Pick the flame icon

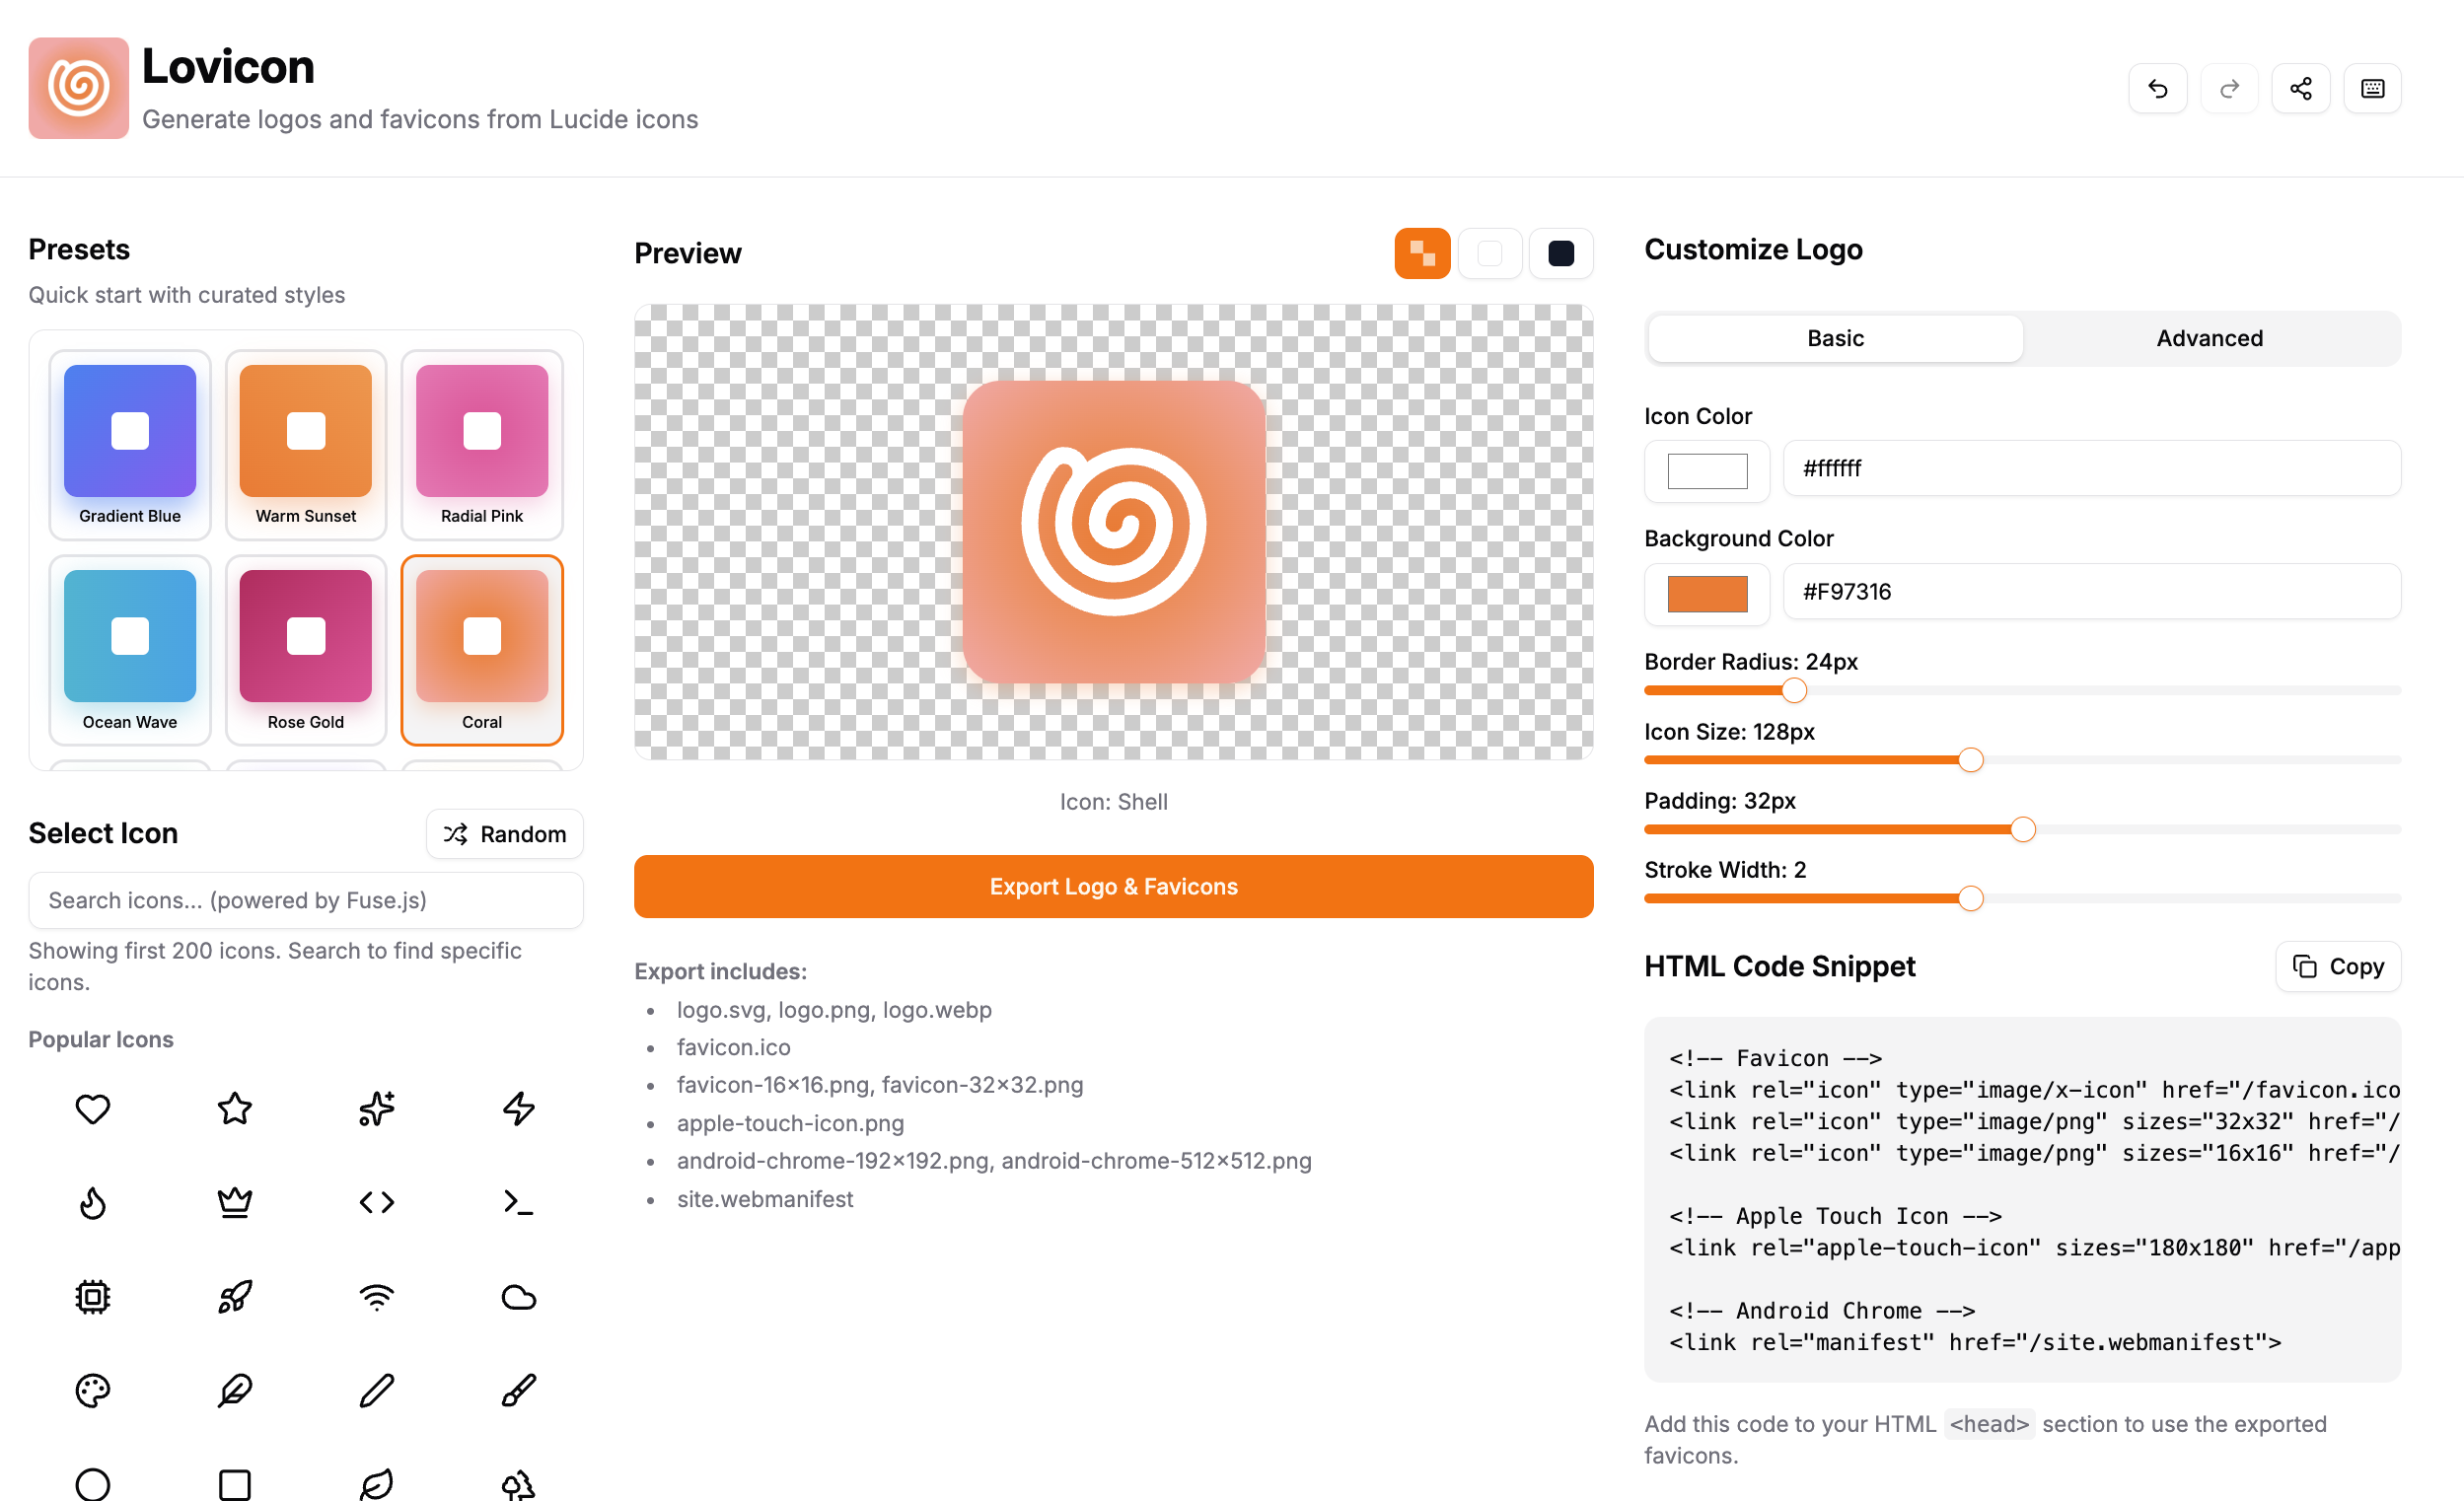[x=93, y=1202]
